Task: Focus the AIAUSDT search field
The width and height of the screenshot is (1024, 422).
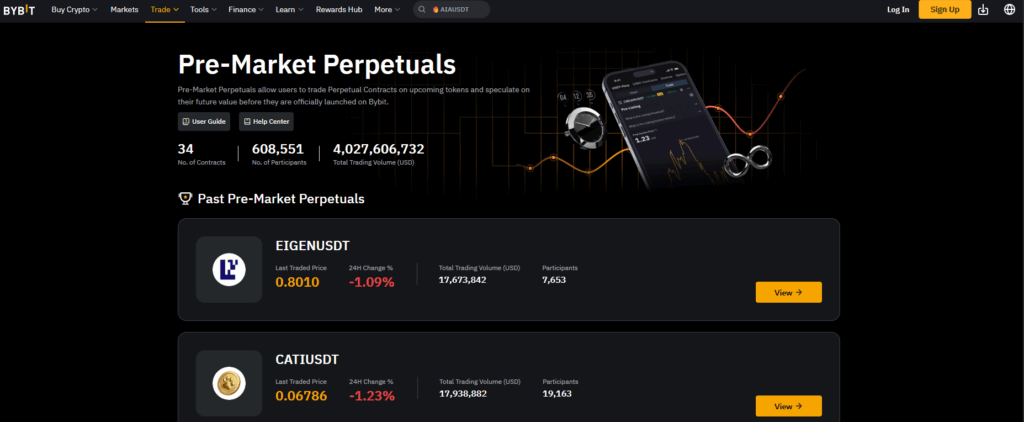Action: (460, 10)
